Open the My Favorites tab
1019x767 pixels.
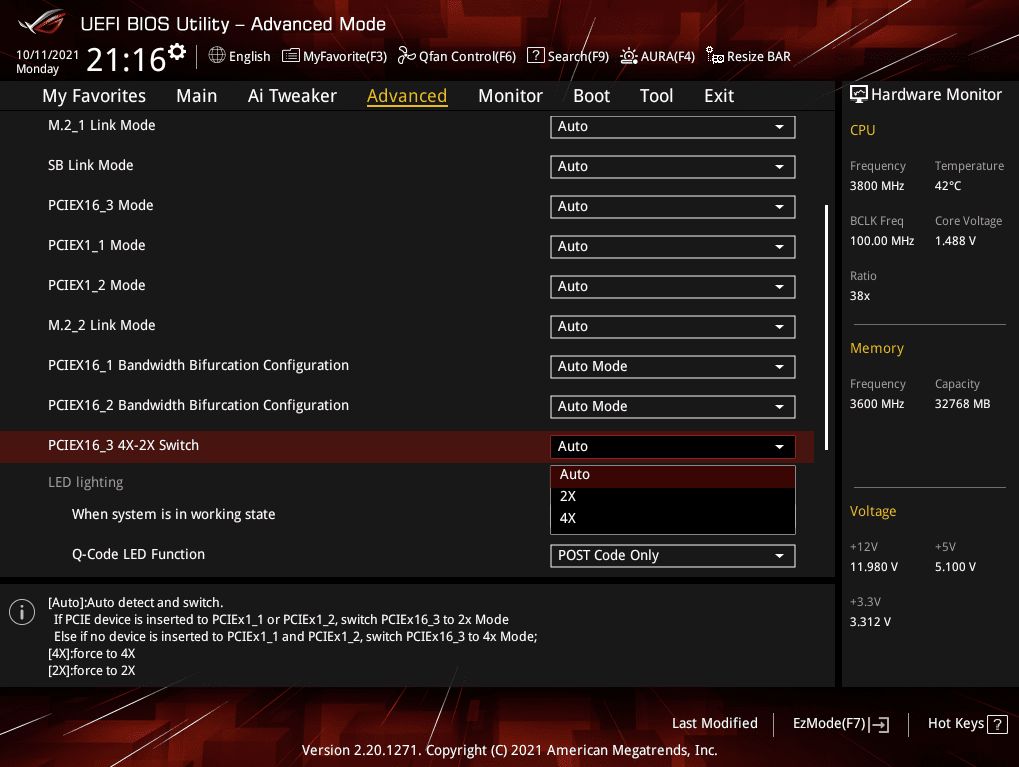pyautogui.click(x=94, y=96)
